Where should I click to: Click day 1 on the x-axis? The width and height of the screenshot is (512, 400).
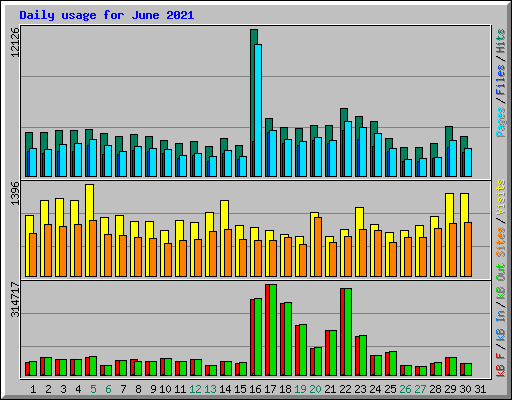[x=33, y=389]
